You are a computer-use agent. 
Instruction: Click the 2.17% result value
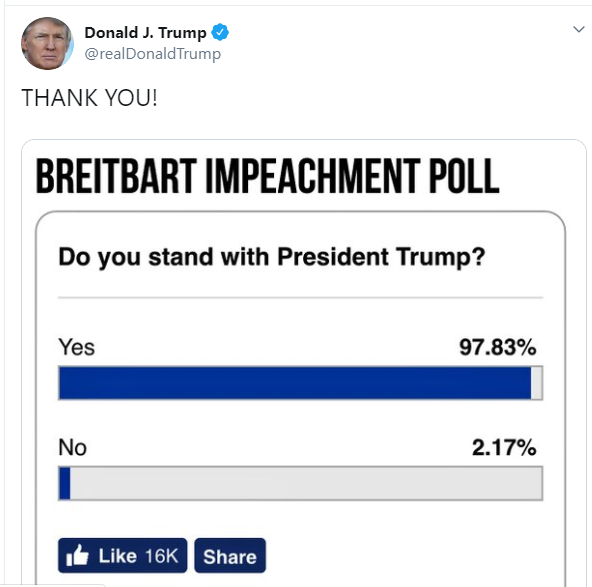[504, 448]
